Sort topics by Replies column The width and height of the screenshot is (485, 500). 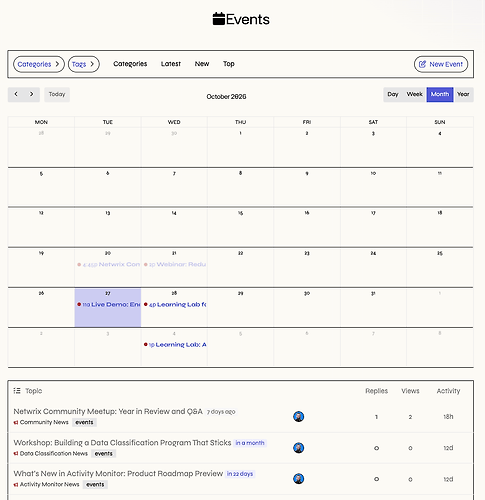coord(376,391)
